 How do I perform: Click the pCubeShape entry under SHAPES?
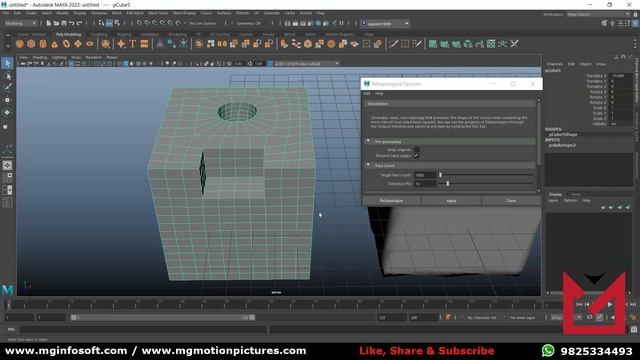point(563,134)
